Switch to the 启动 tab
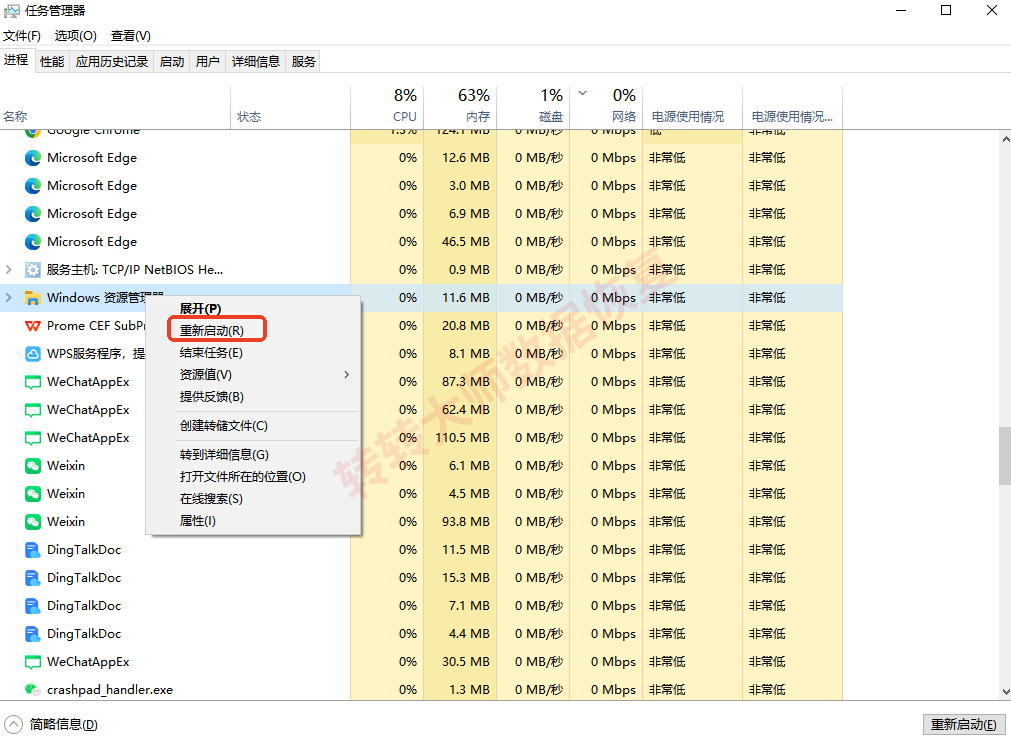 coord(172,61)
